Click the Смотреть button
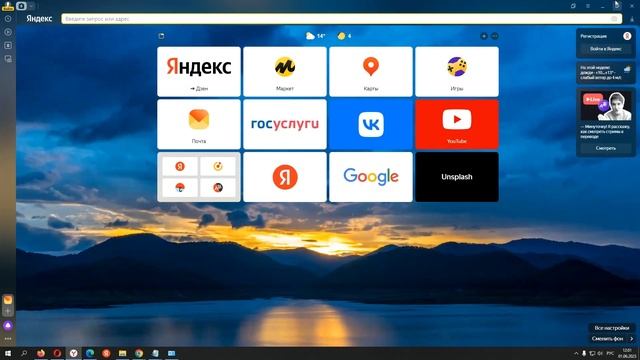 click(x=606, y=148)
